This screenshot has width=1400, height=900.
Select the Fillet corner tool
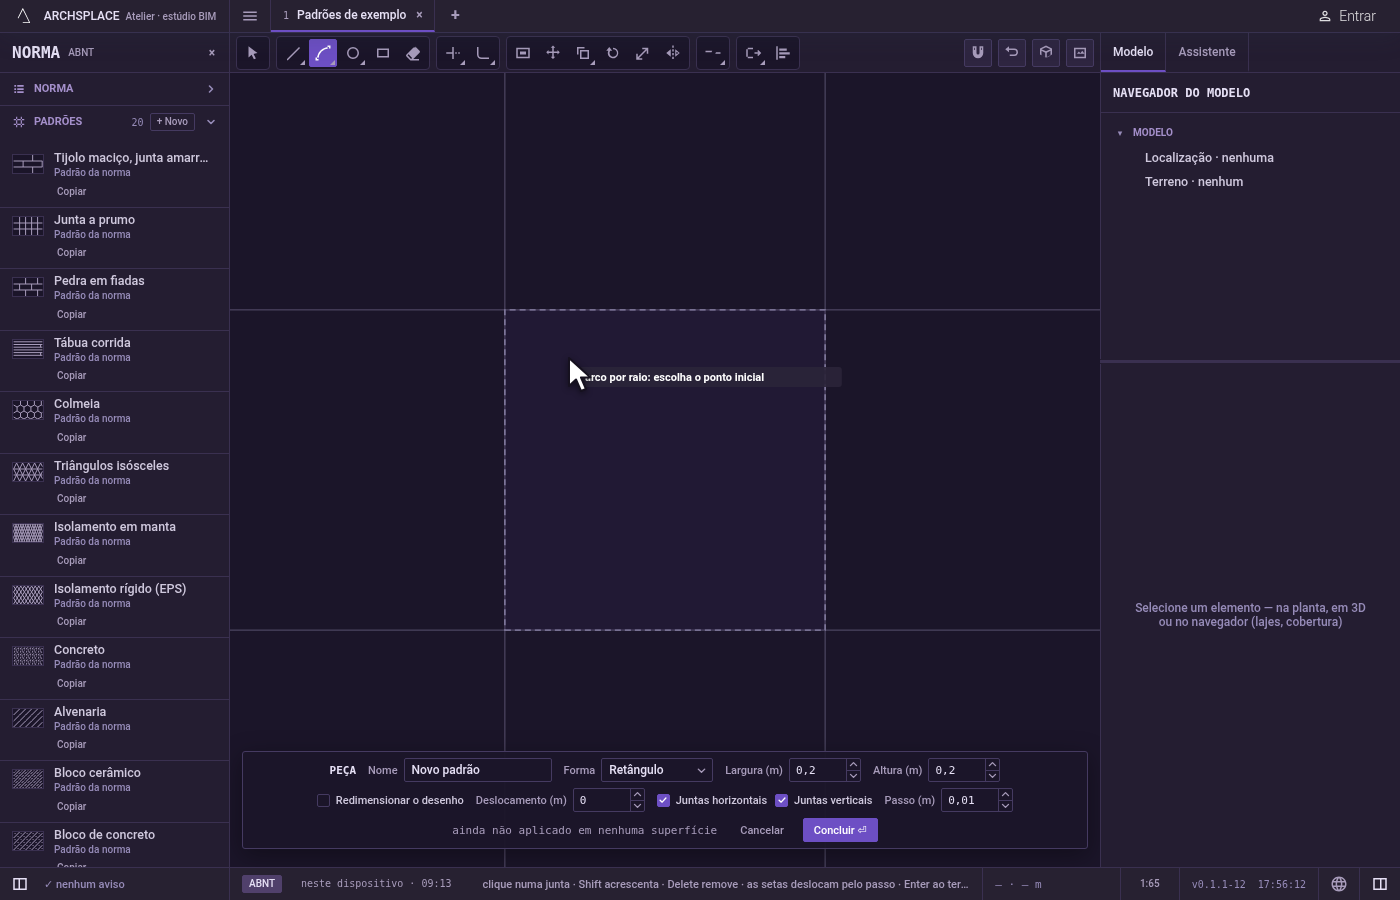click(x=483, y=53)
